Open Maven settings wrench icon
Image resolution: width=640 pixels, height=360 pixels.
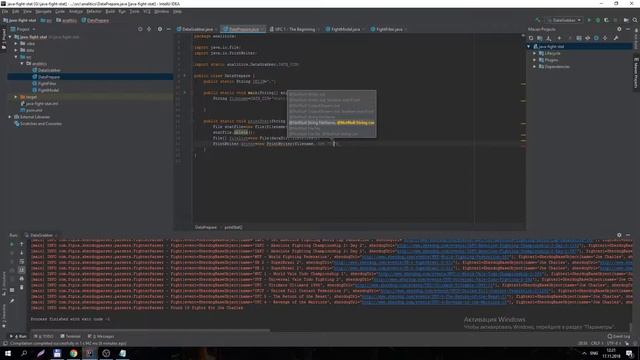(x=616, y=38)
